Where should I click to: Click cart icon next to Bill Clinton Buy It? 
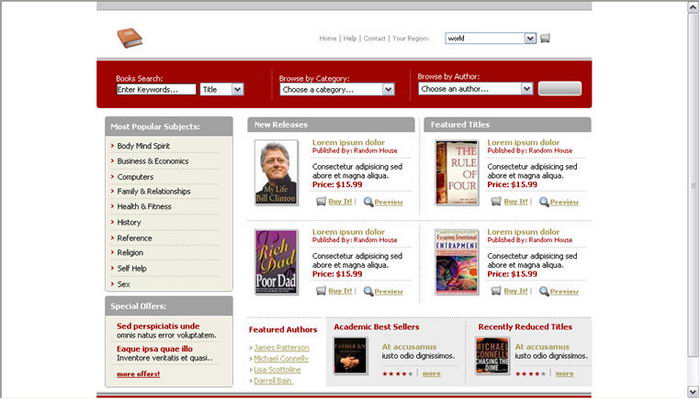tap(321, 202)
